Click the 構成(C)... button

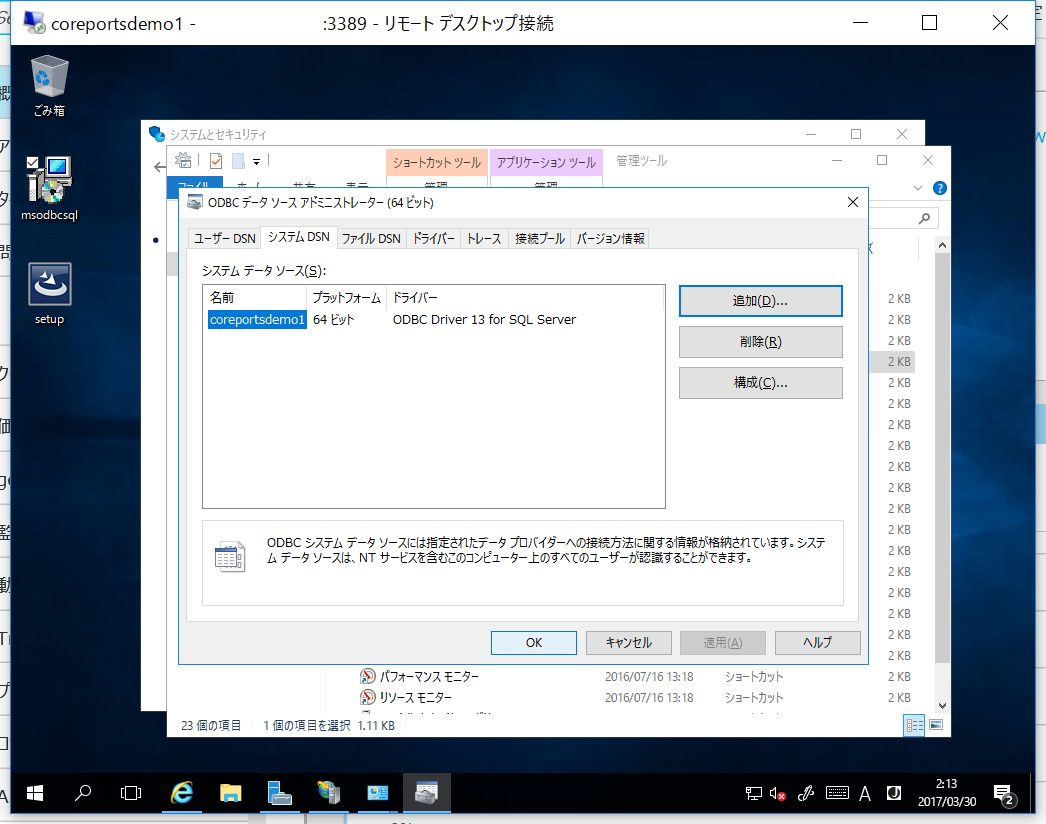click(x=760, y=383)
